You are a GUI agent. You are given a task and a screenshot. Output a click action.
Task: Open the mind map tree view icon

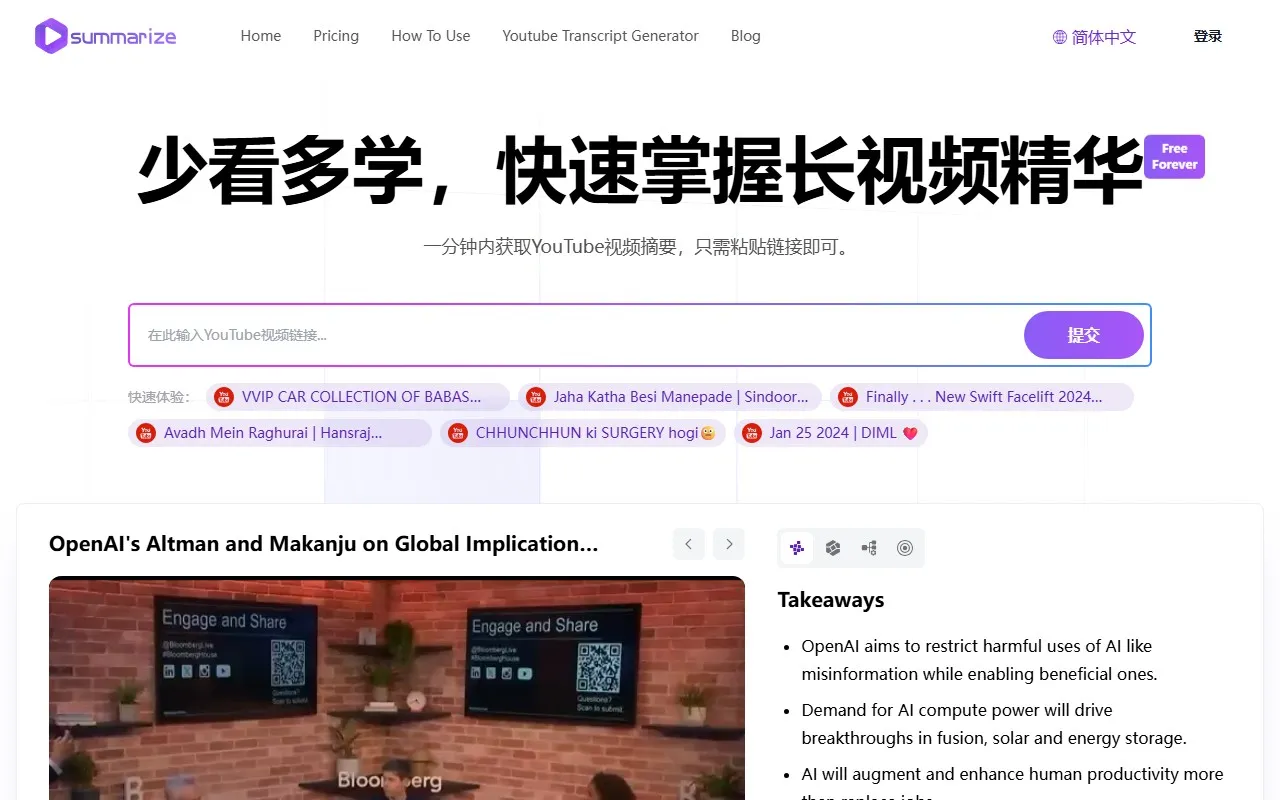(x=869, y=548)
